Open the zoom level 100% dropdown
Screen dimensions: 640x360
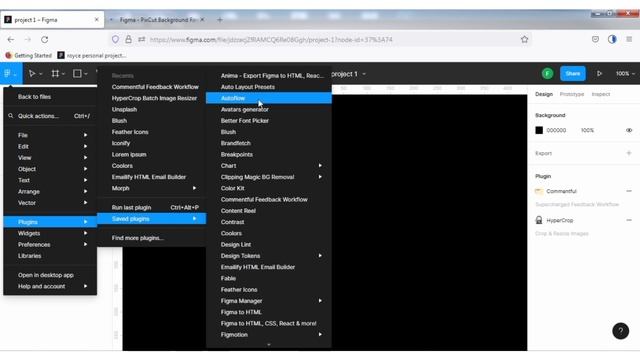tap(625, 73)
